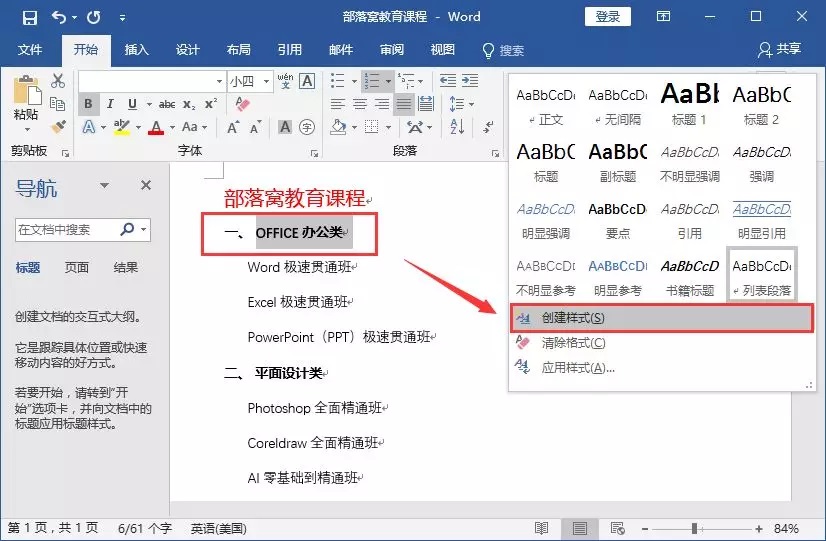Click the 登录 sign-in button

pos(608,17)
